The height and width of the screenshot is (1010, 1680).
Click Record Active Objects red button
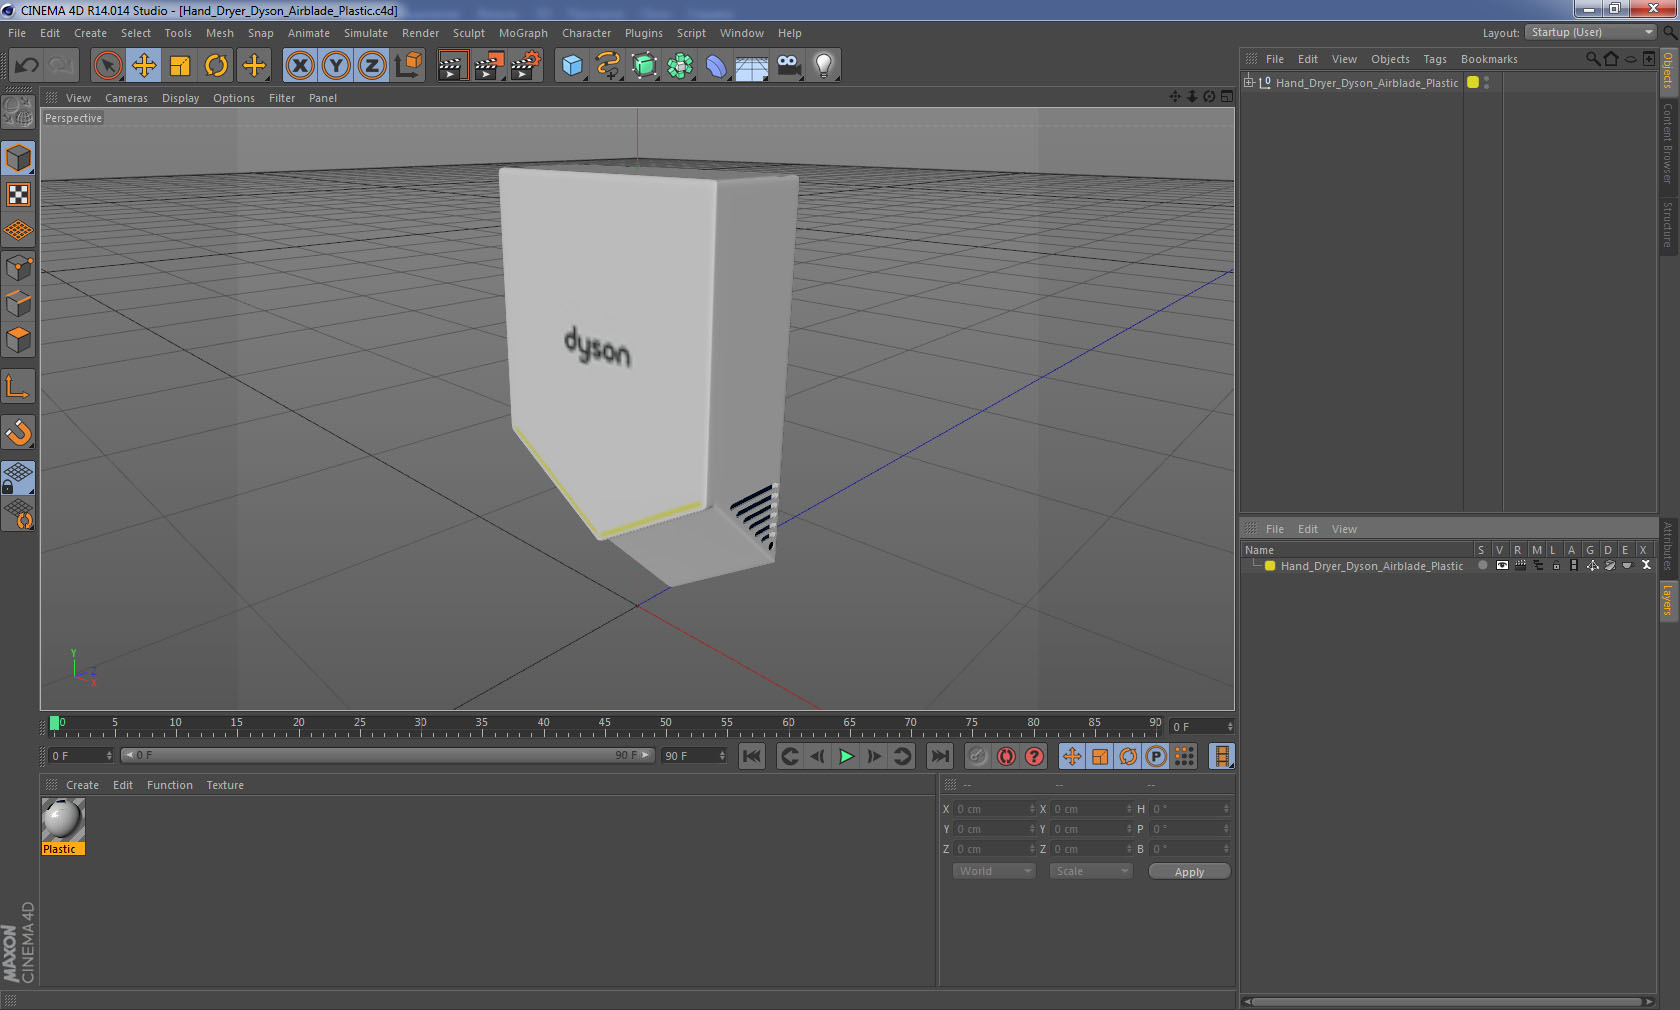coord(1006,756)
